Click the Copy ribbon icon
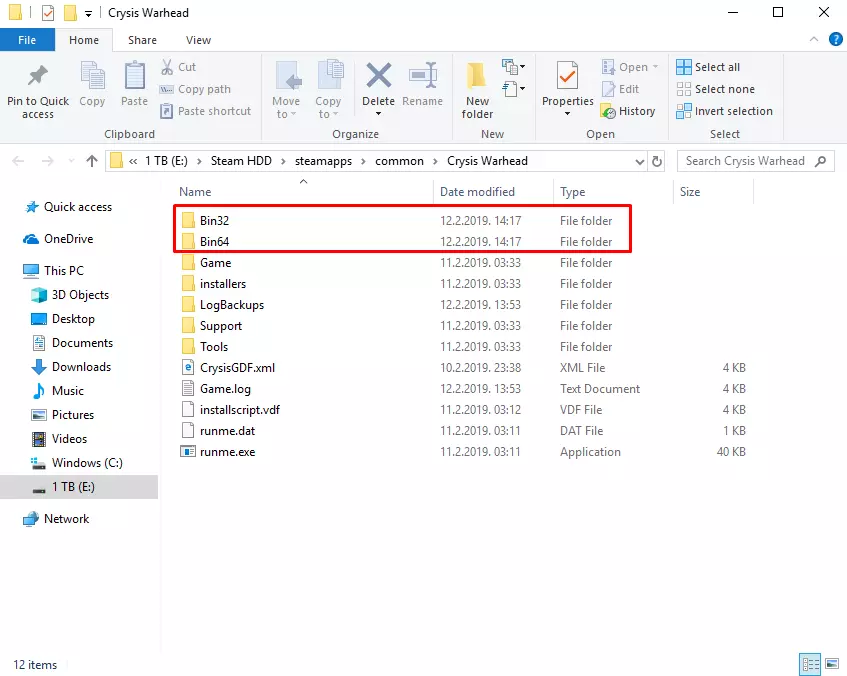Screen dimensions: 847x676 [x=92, y=76]
